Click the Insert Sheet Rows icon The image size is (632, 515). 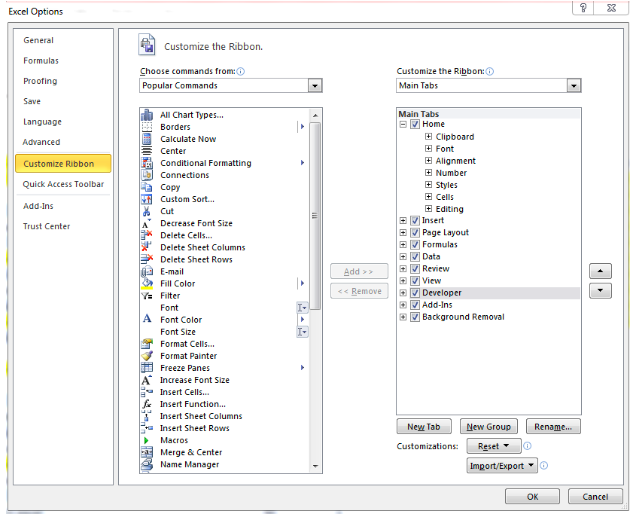147,428
